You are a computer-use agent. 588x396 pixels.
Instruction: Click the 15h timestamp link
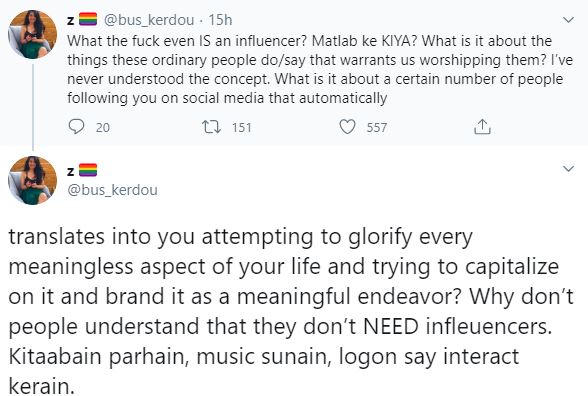(220, 20)
